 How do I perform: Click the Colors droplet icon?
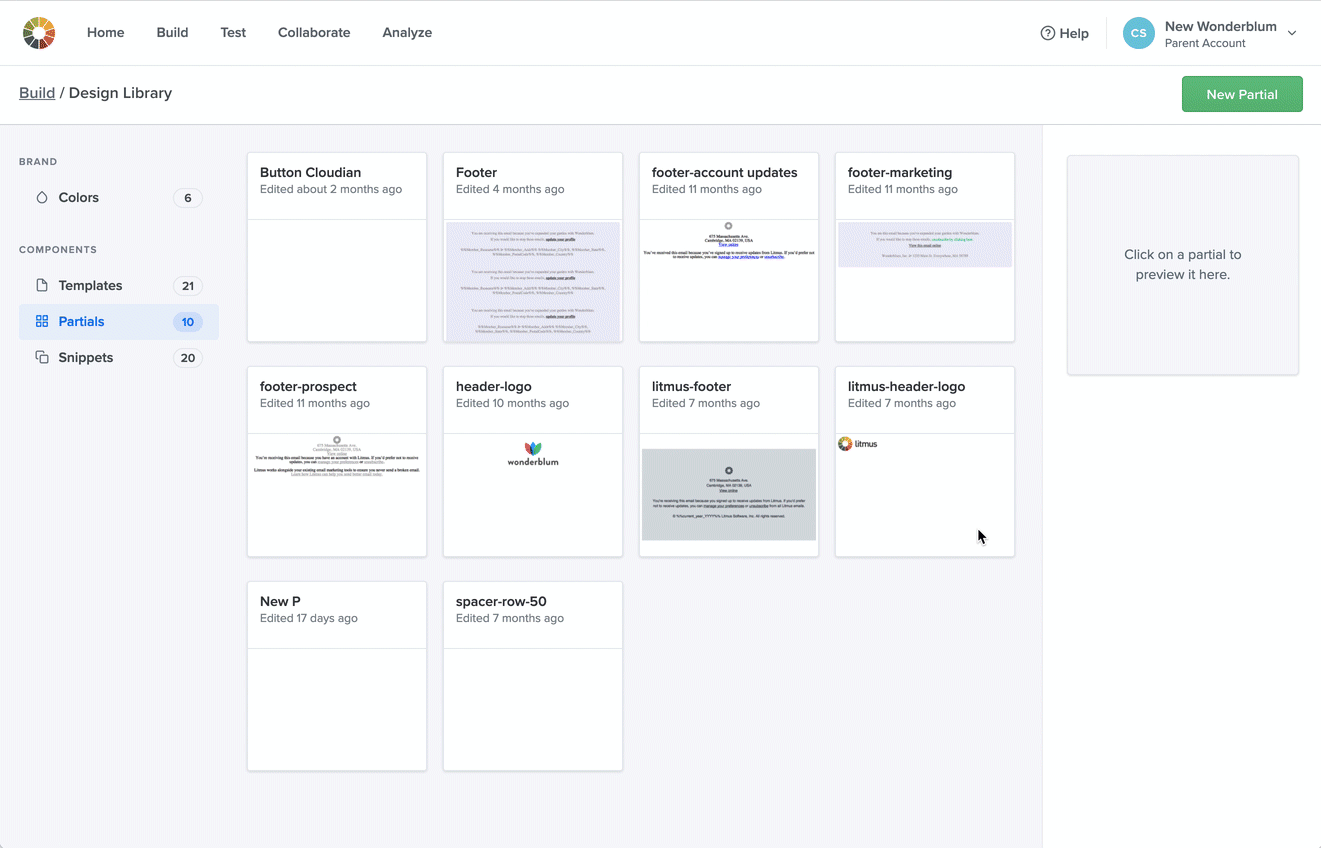(x=42, y=198)
